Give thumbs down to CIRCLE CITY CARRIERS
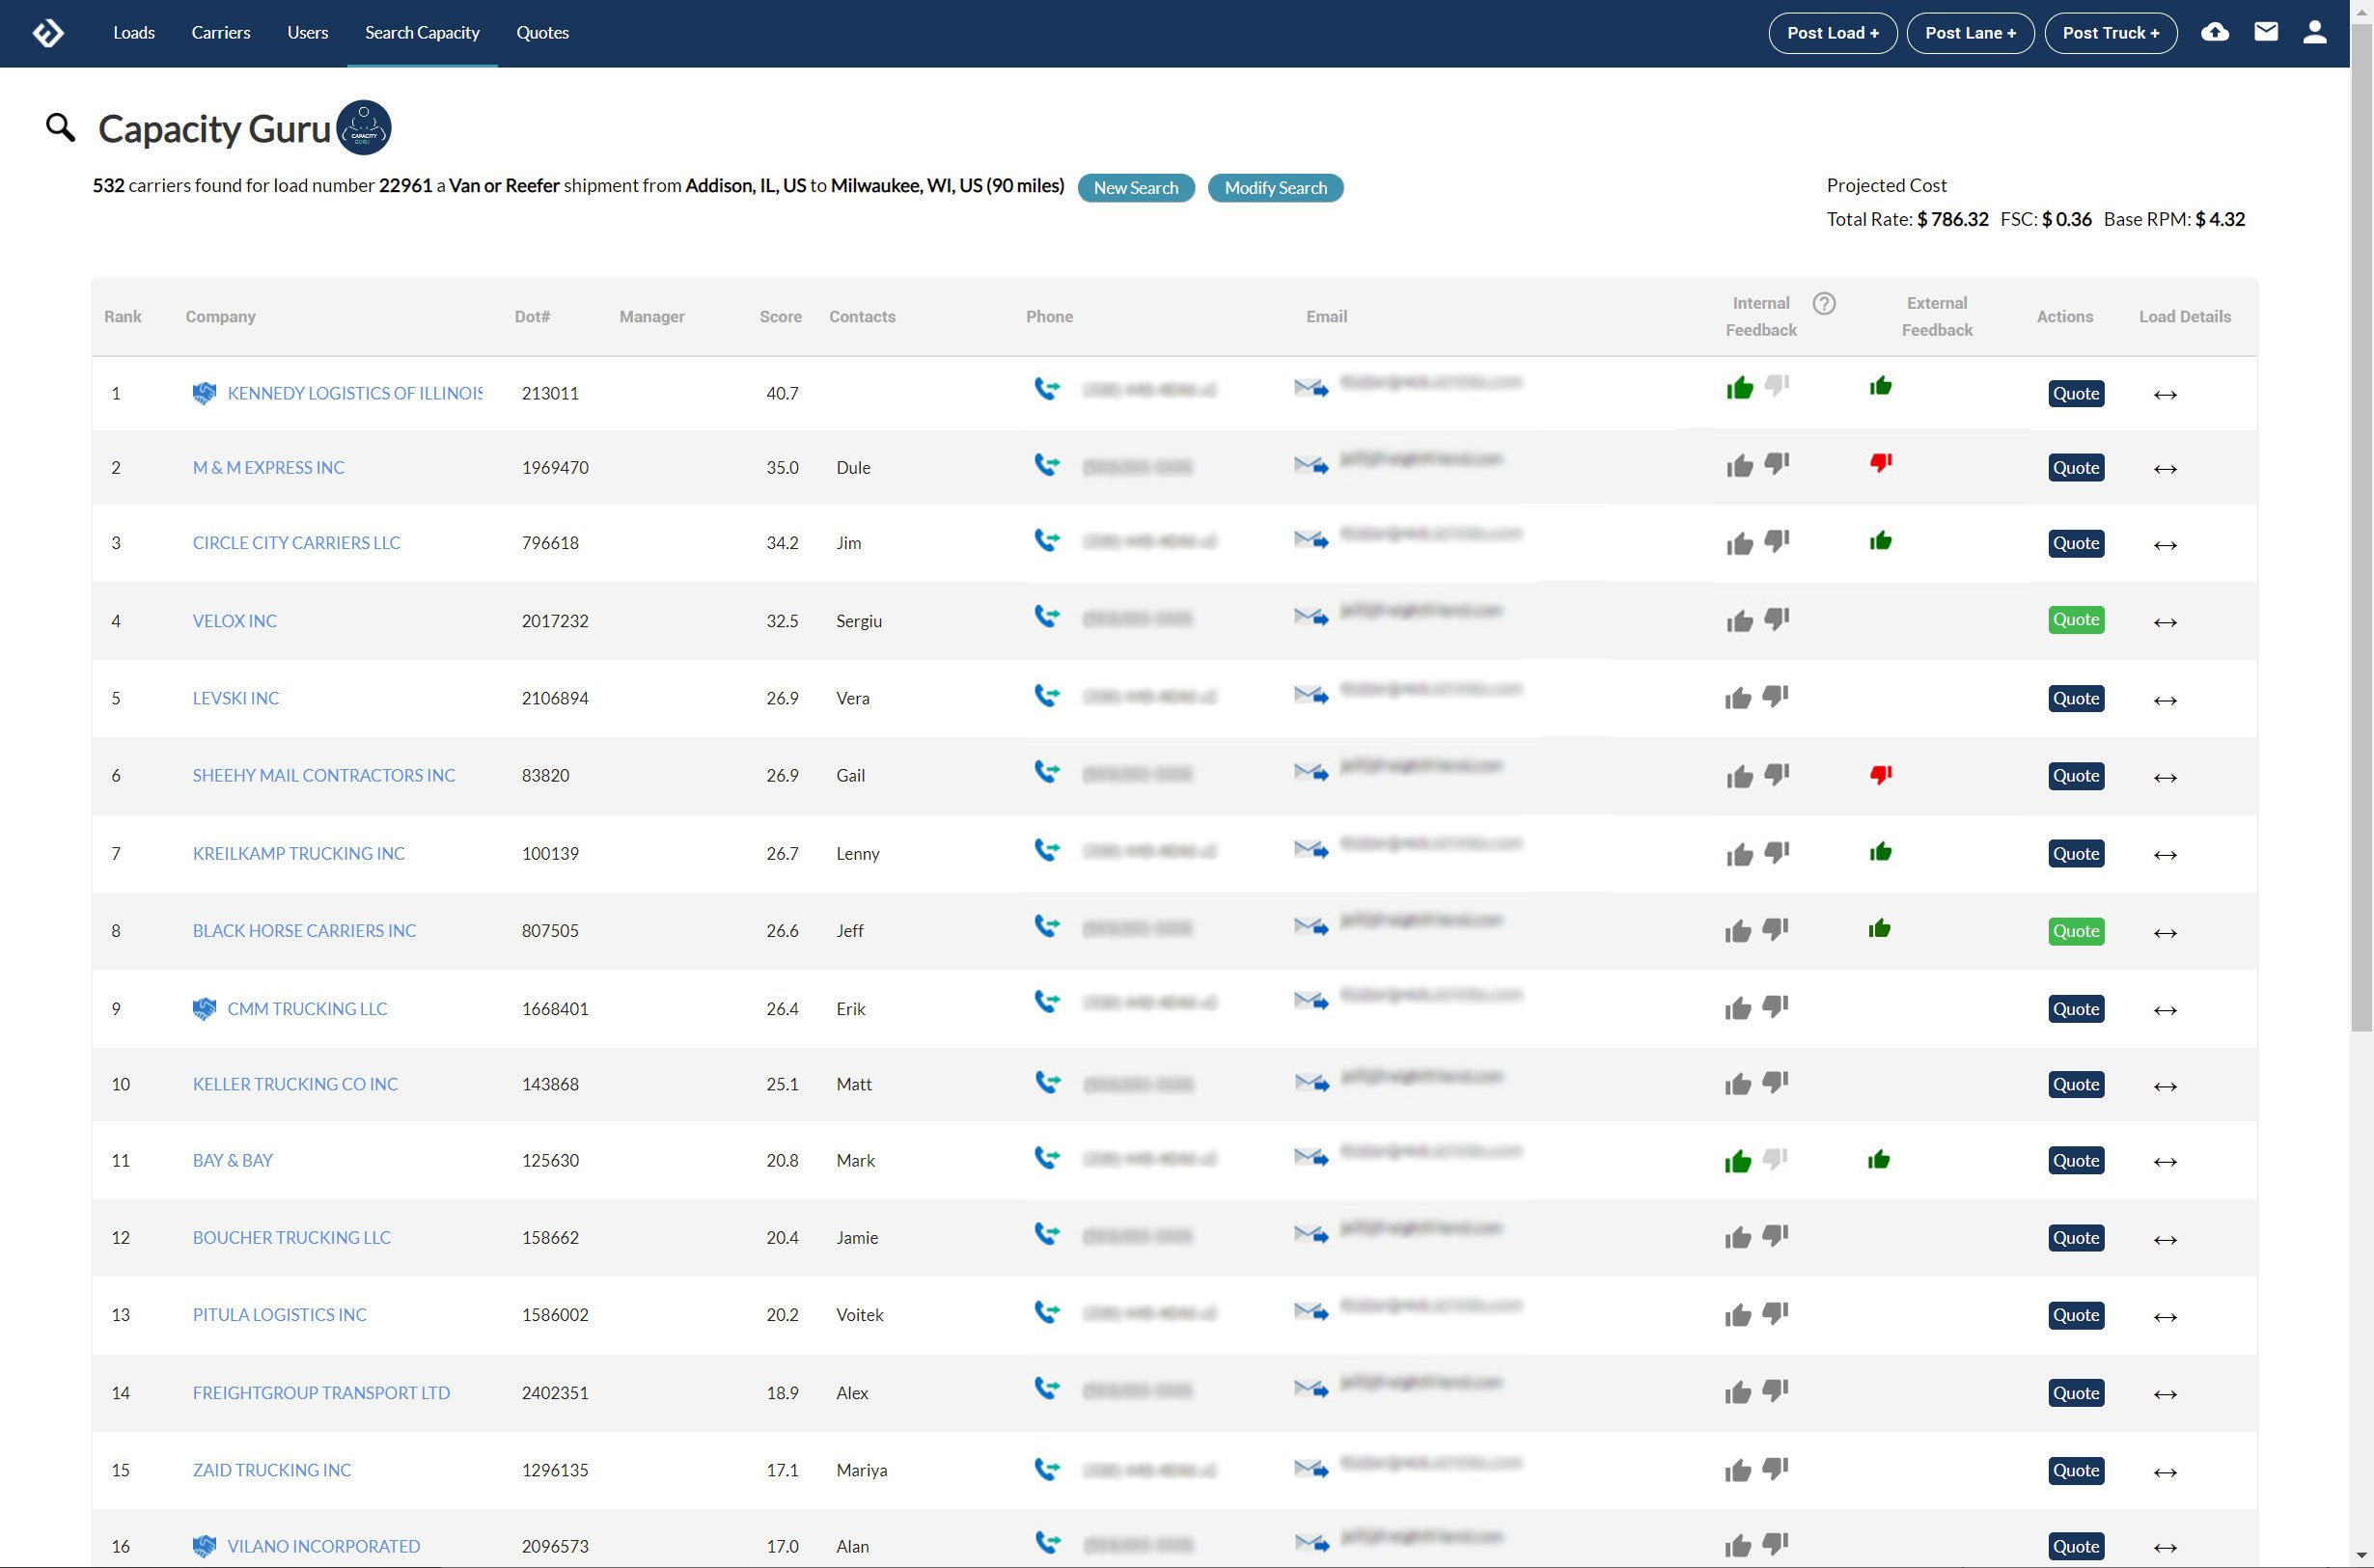The image size is (2374, 1568). [1776, 541]
